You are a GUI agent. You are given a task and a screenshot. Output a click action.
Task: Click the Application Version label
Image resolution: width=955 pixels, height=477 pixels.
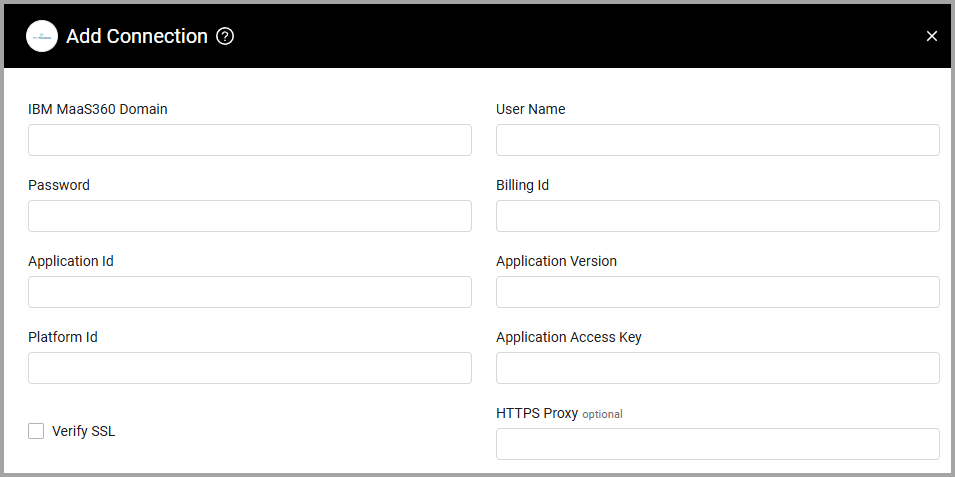(x=557, y=261)
